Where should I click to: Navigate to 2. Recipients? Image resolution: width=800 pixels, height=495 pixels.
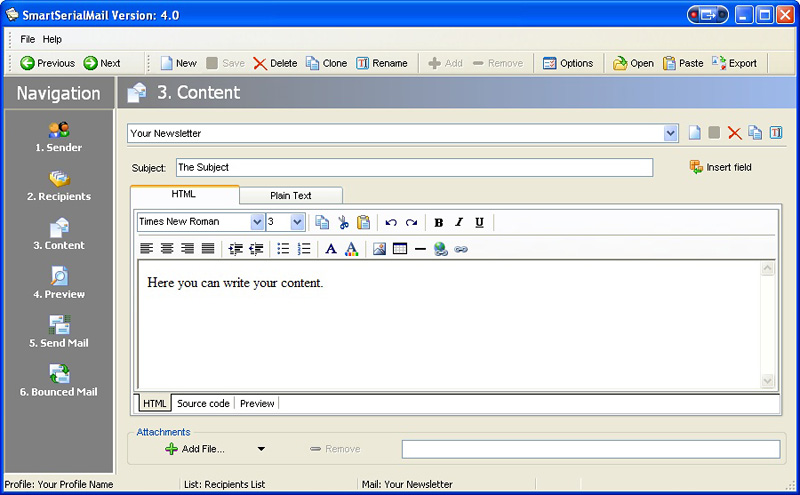pos(59,186)
